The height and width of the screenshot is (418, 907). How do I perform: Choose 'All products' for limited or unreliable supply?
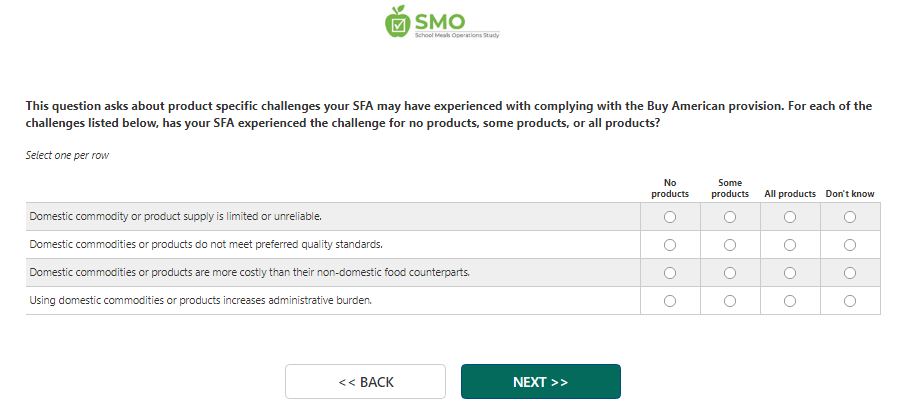pyautogui.click(x=790, y=216)
